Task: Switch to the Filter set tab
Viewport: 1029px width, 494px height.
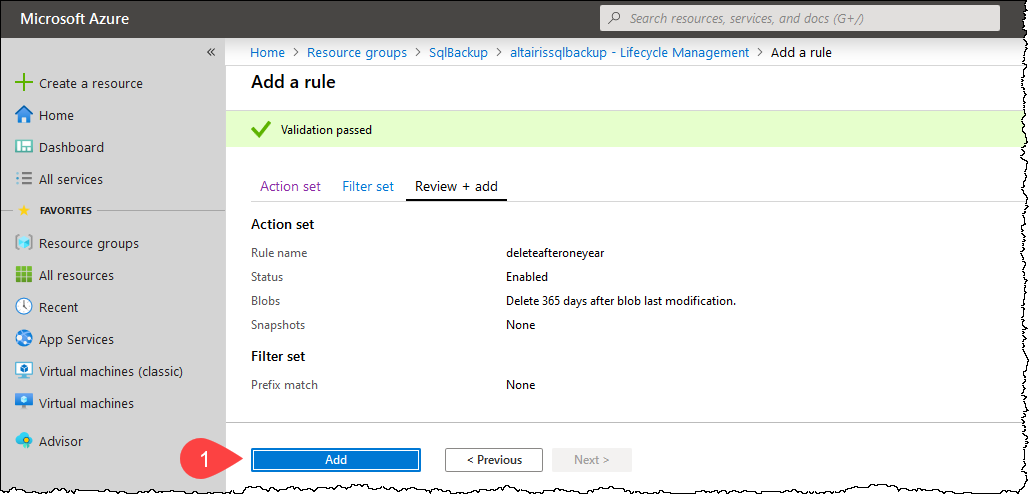Action: click(368, 186)
